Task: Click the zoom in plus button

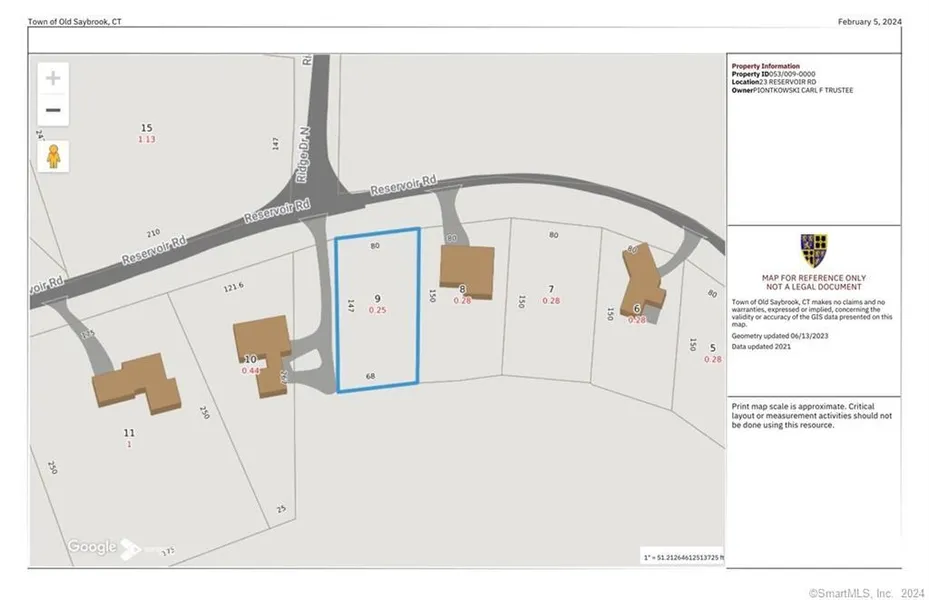Action: coord(53,78)
